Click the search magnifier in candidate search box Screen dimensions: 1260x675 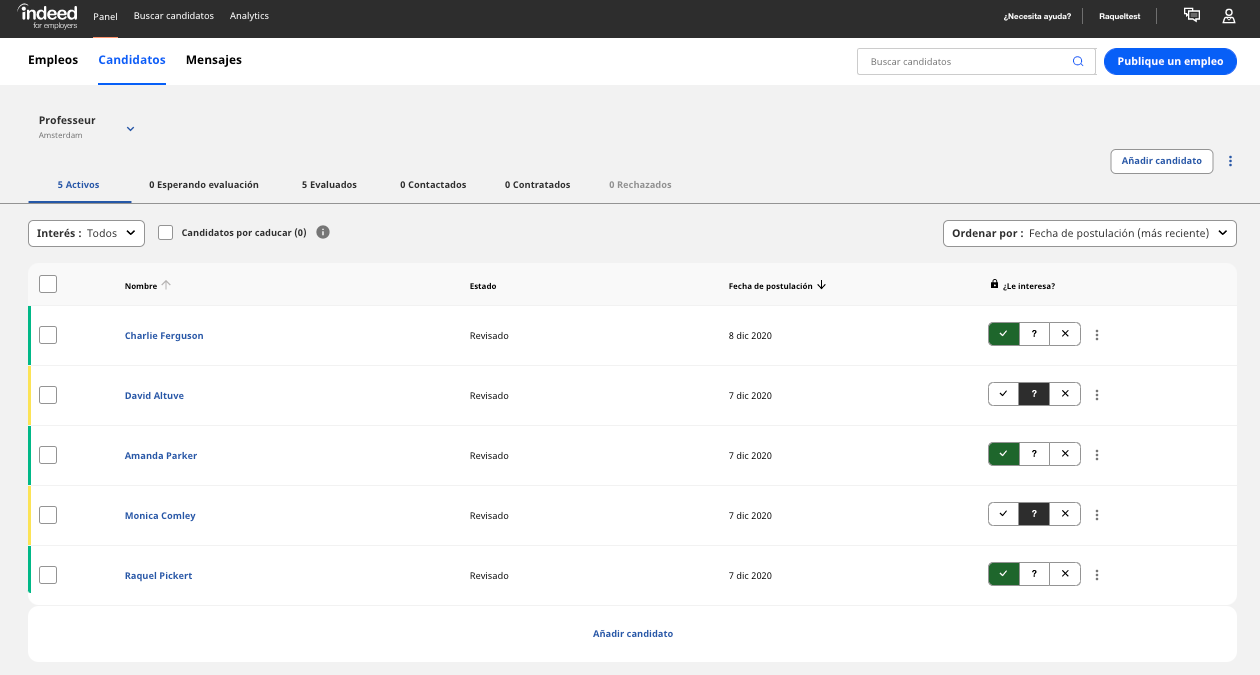(x=1078, y=61)
